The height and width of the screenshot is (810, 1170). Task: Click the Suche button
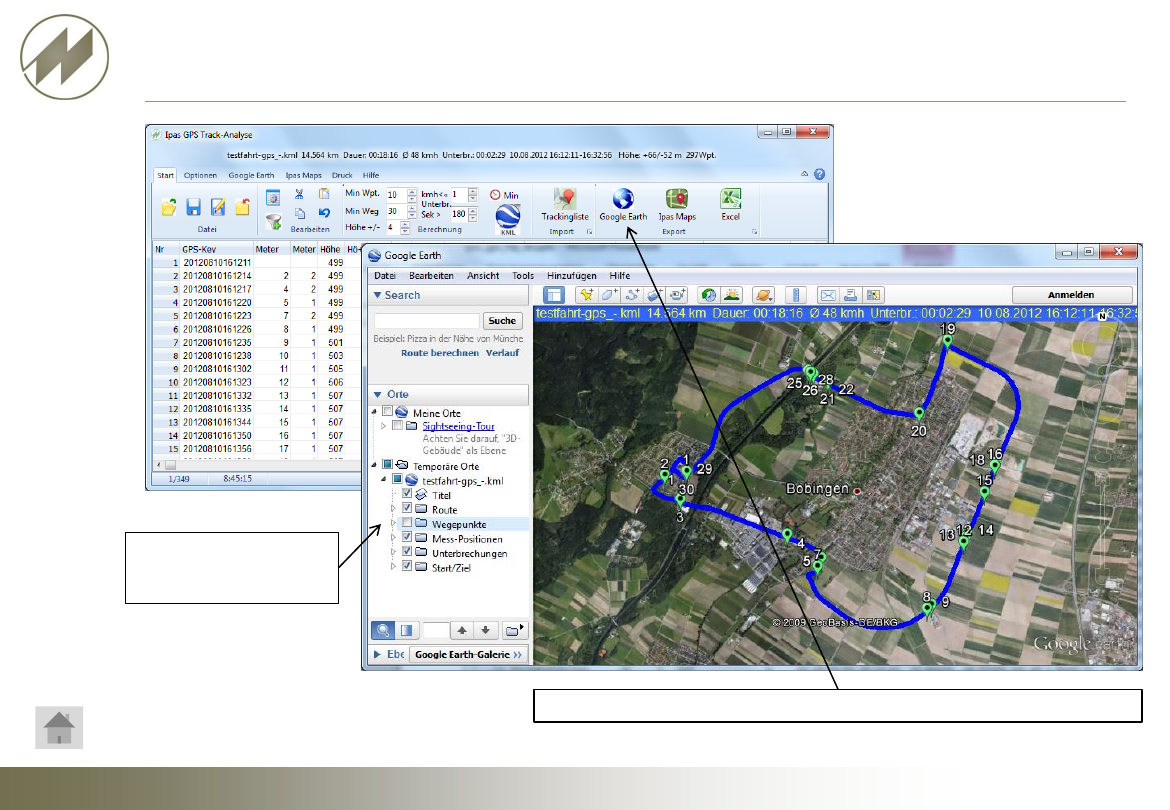pos(502,321)
